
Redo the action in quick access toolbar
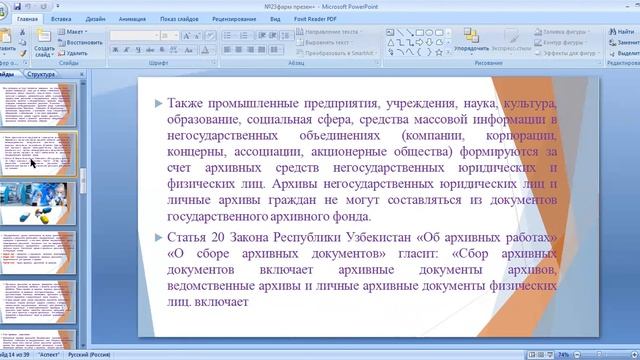tap(43, 7)
